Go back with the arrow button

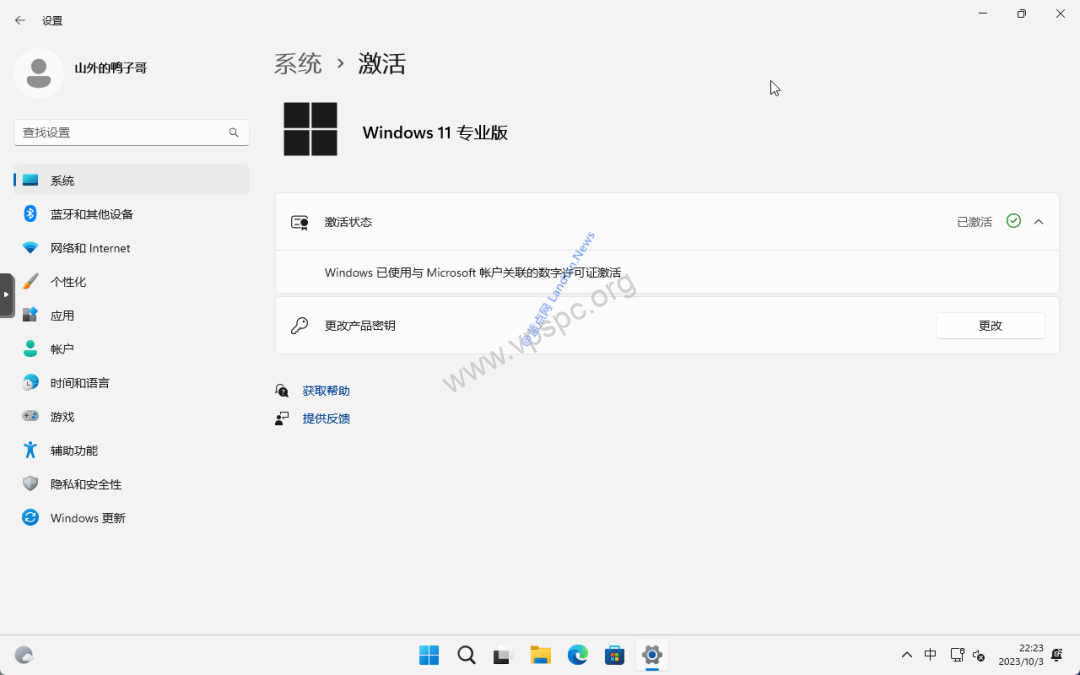click(x=20, y=21)
